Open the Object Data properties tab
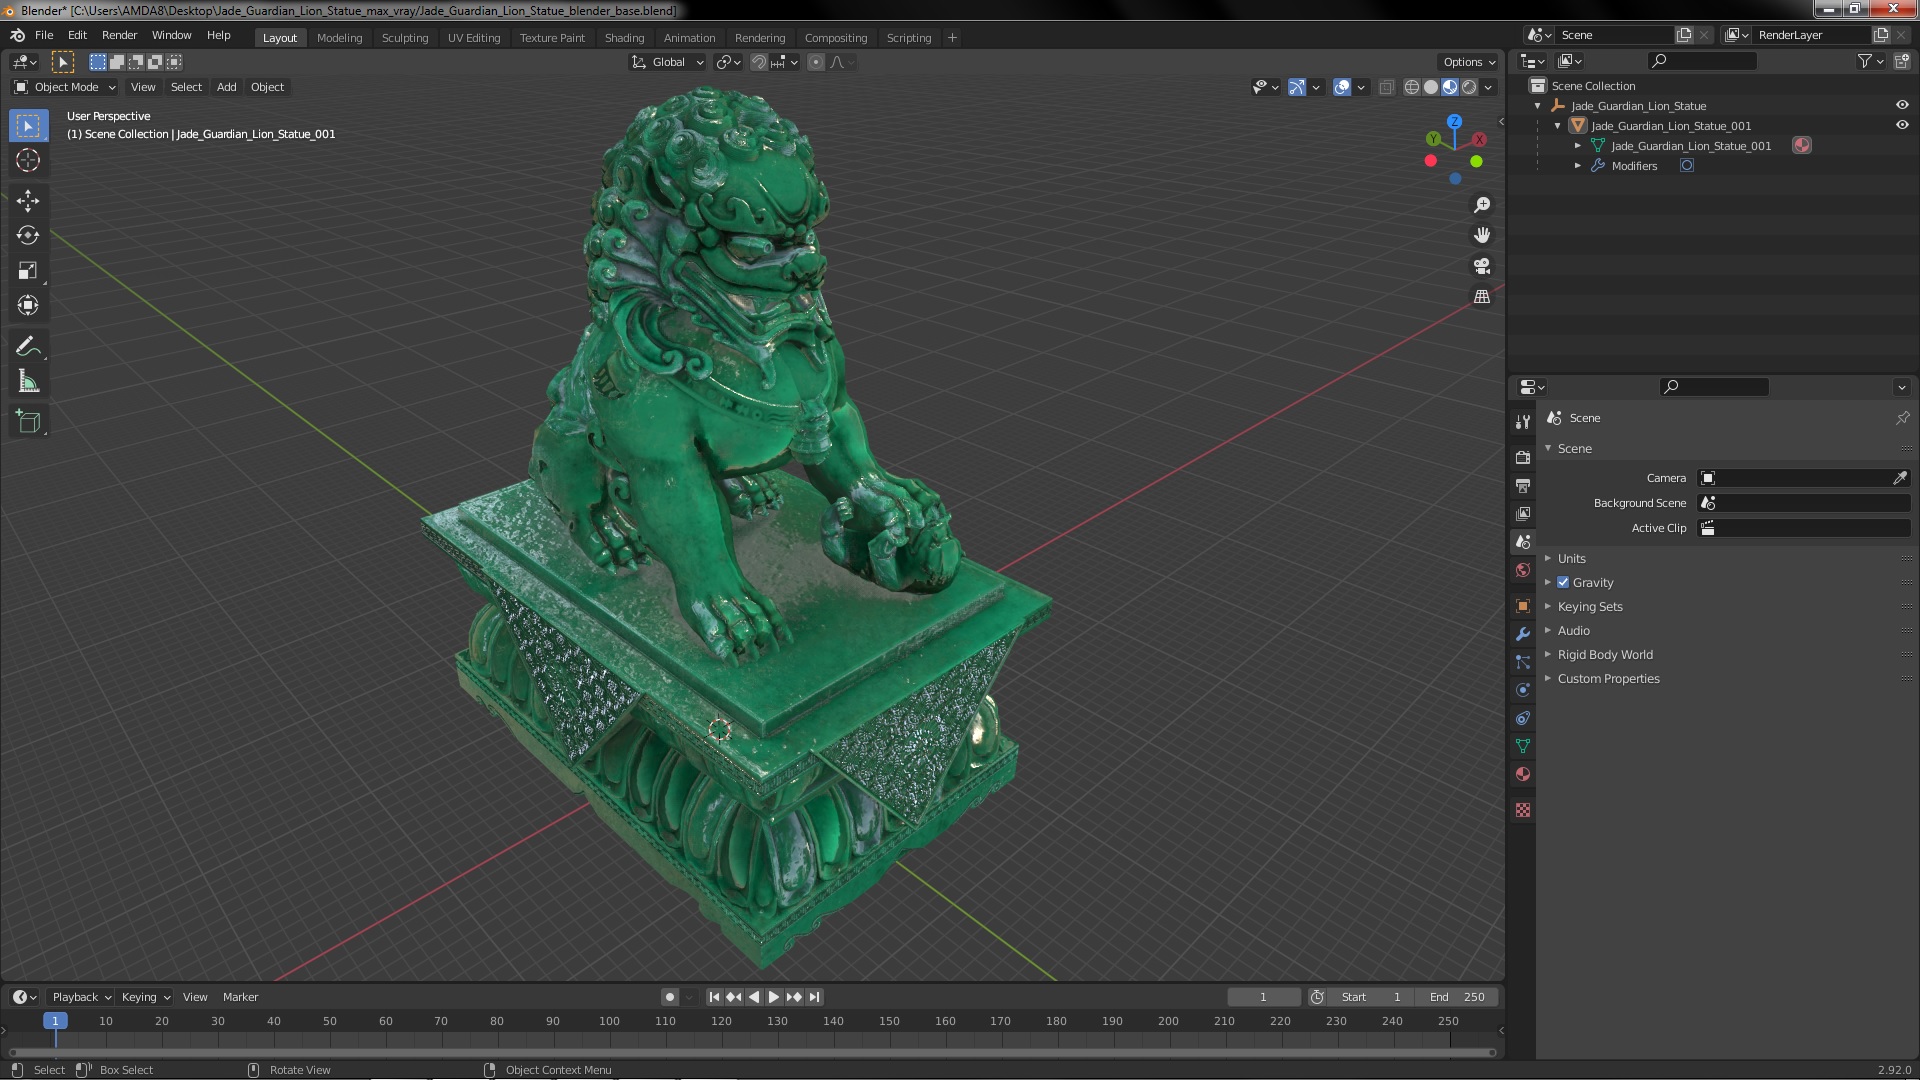Viewport: 1920px width, 1080px height. [x=1523, y=746]
